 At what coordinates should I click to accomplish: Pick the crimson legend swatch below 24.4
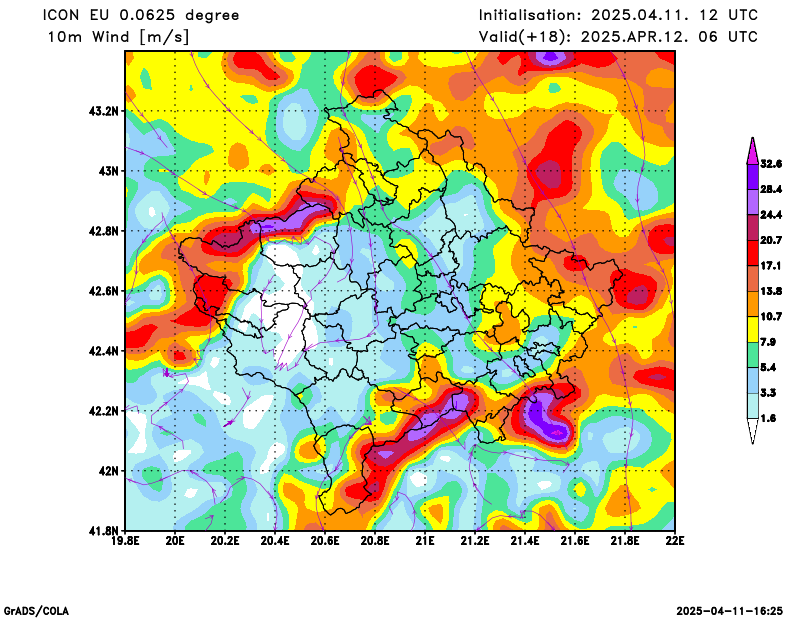(x=752, y=228)
